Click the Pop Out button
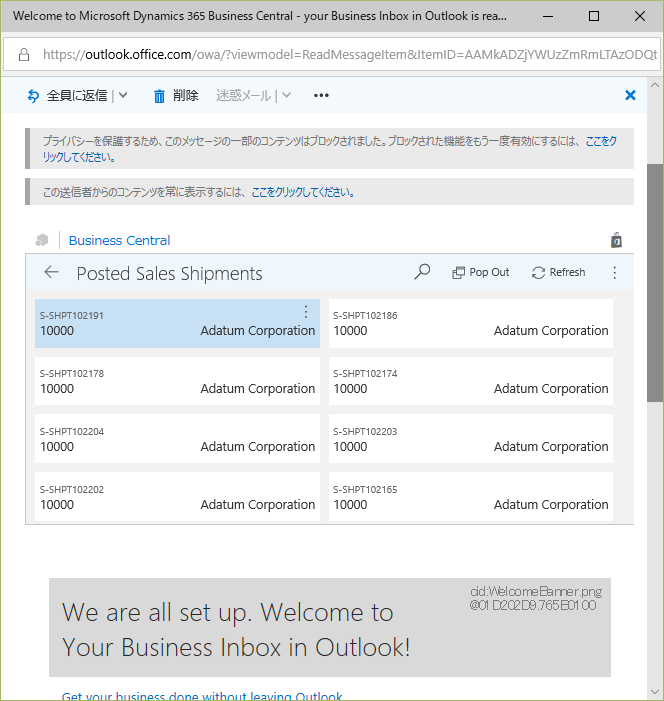The height and width of the screenshot is (701, 664). [480, 272]
